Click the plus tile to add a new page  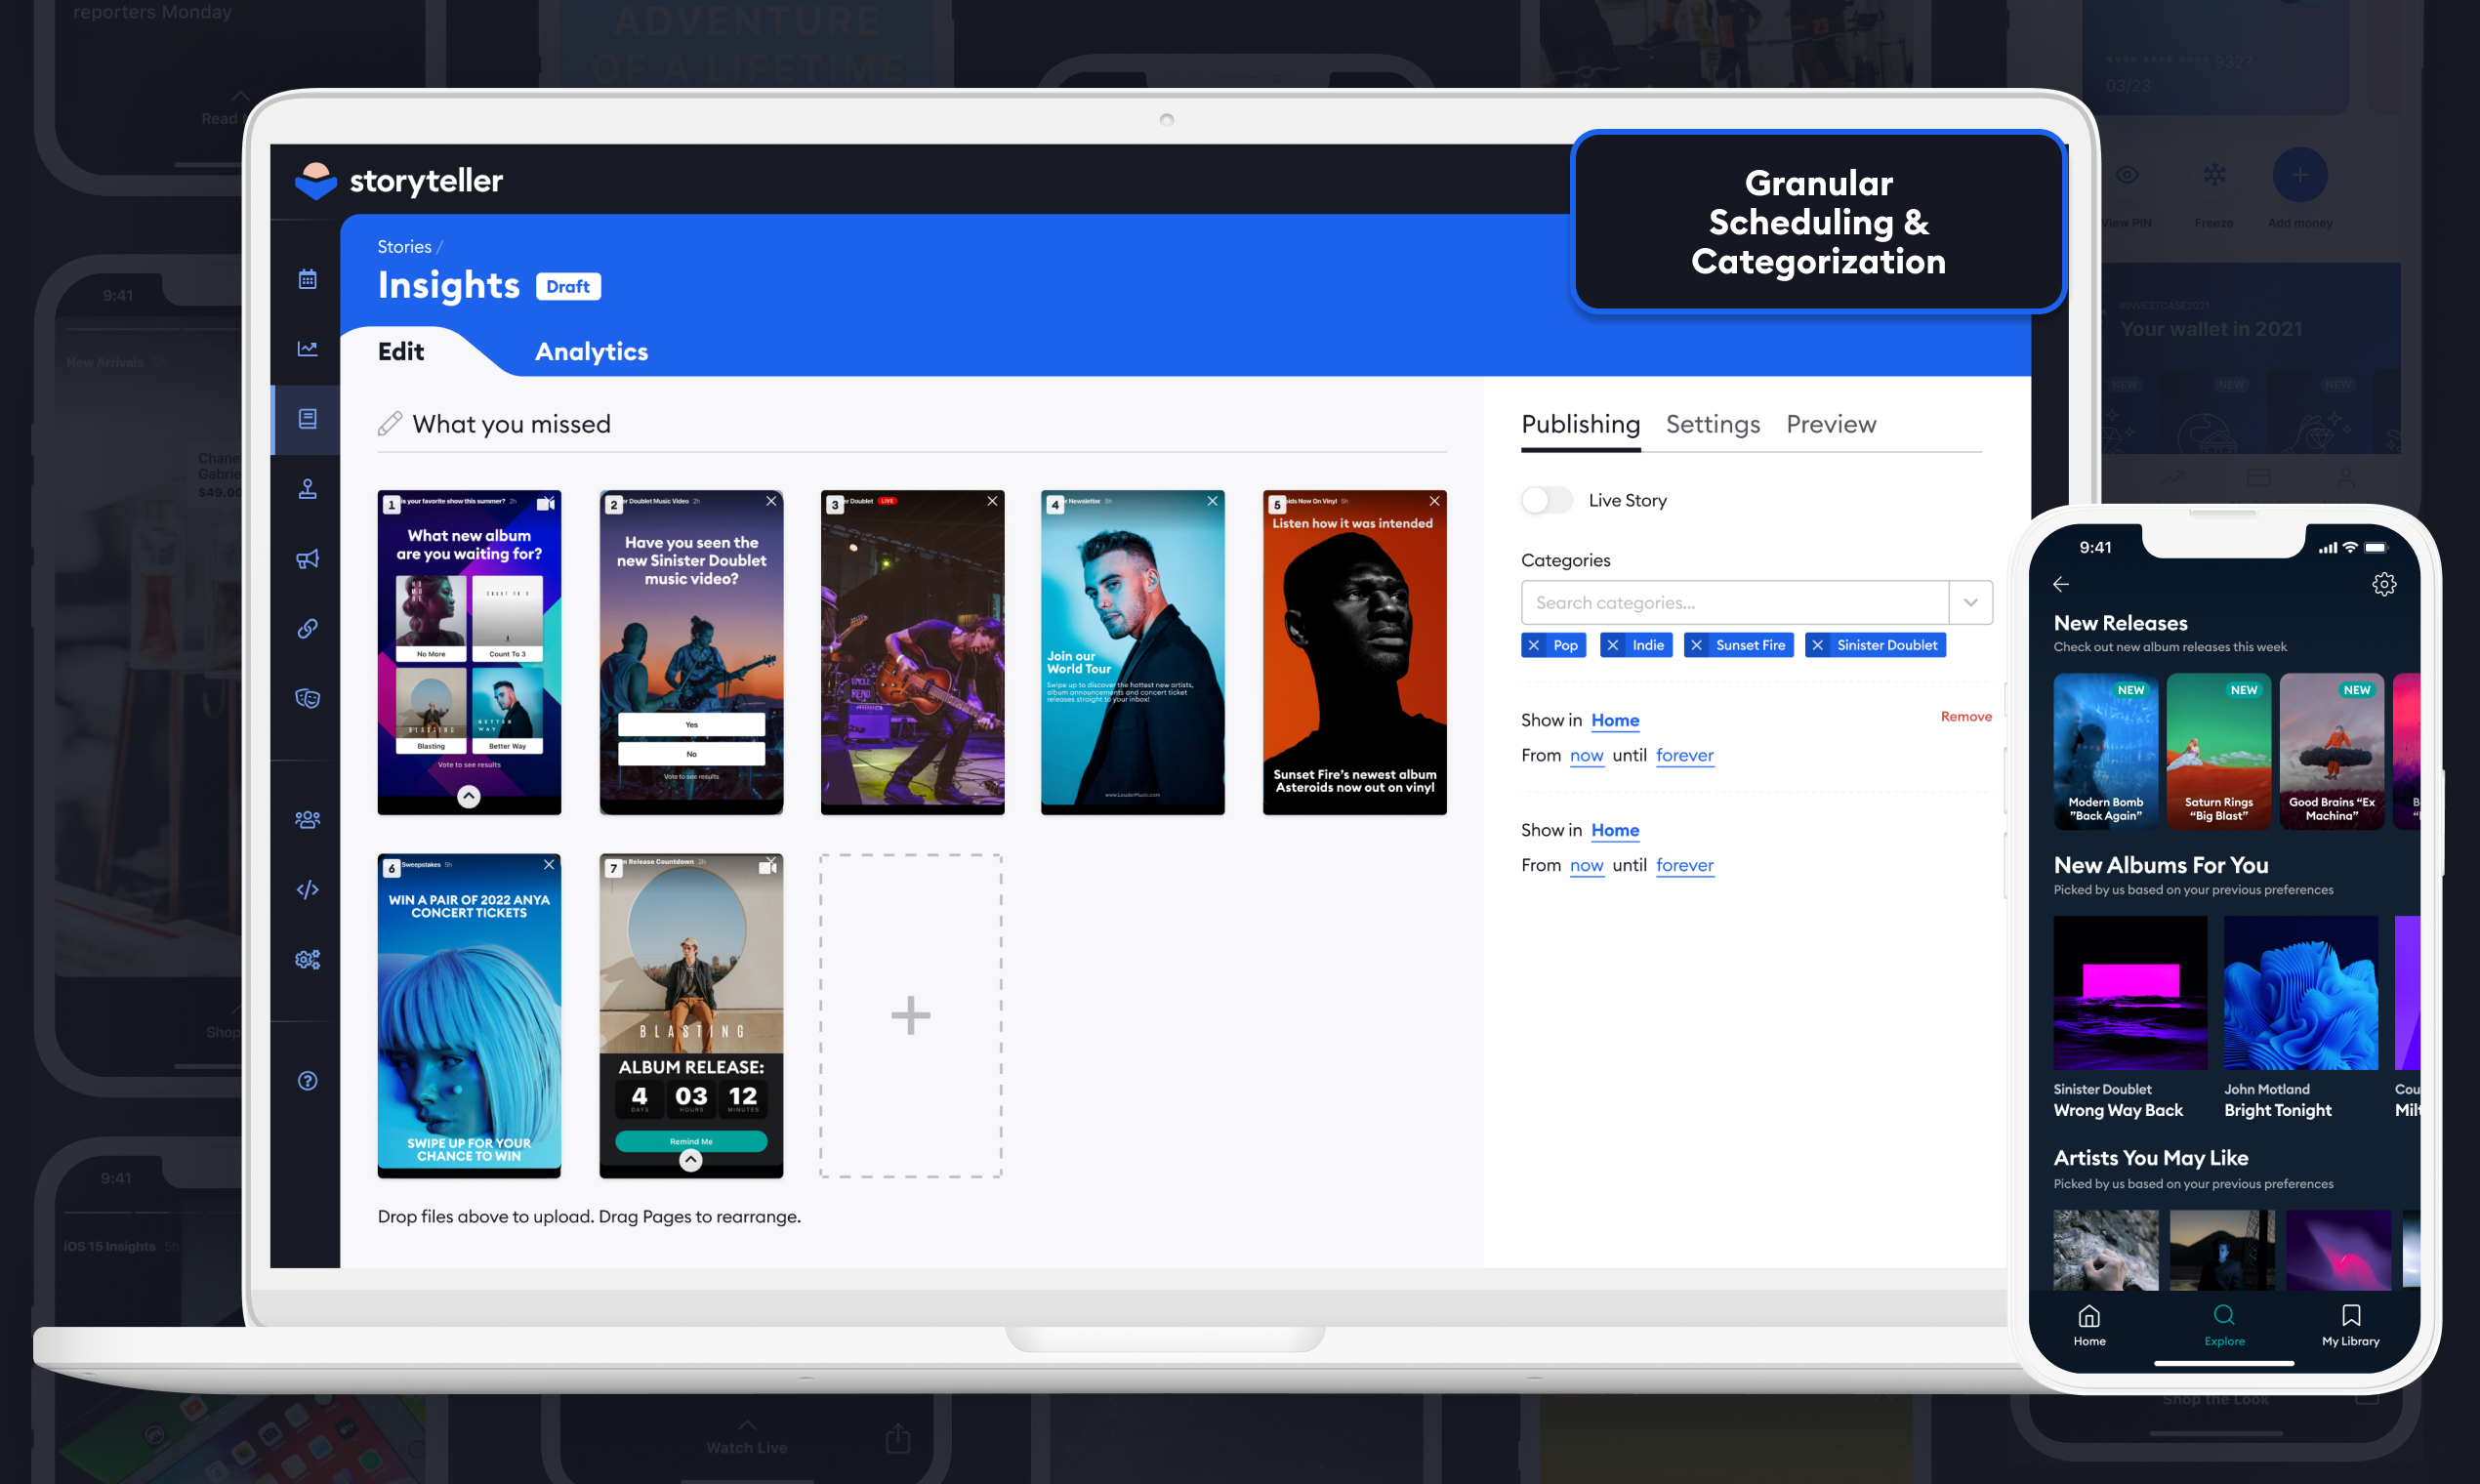(x=910, y=1015)
